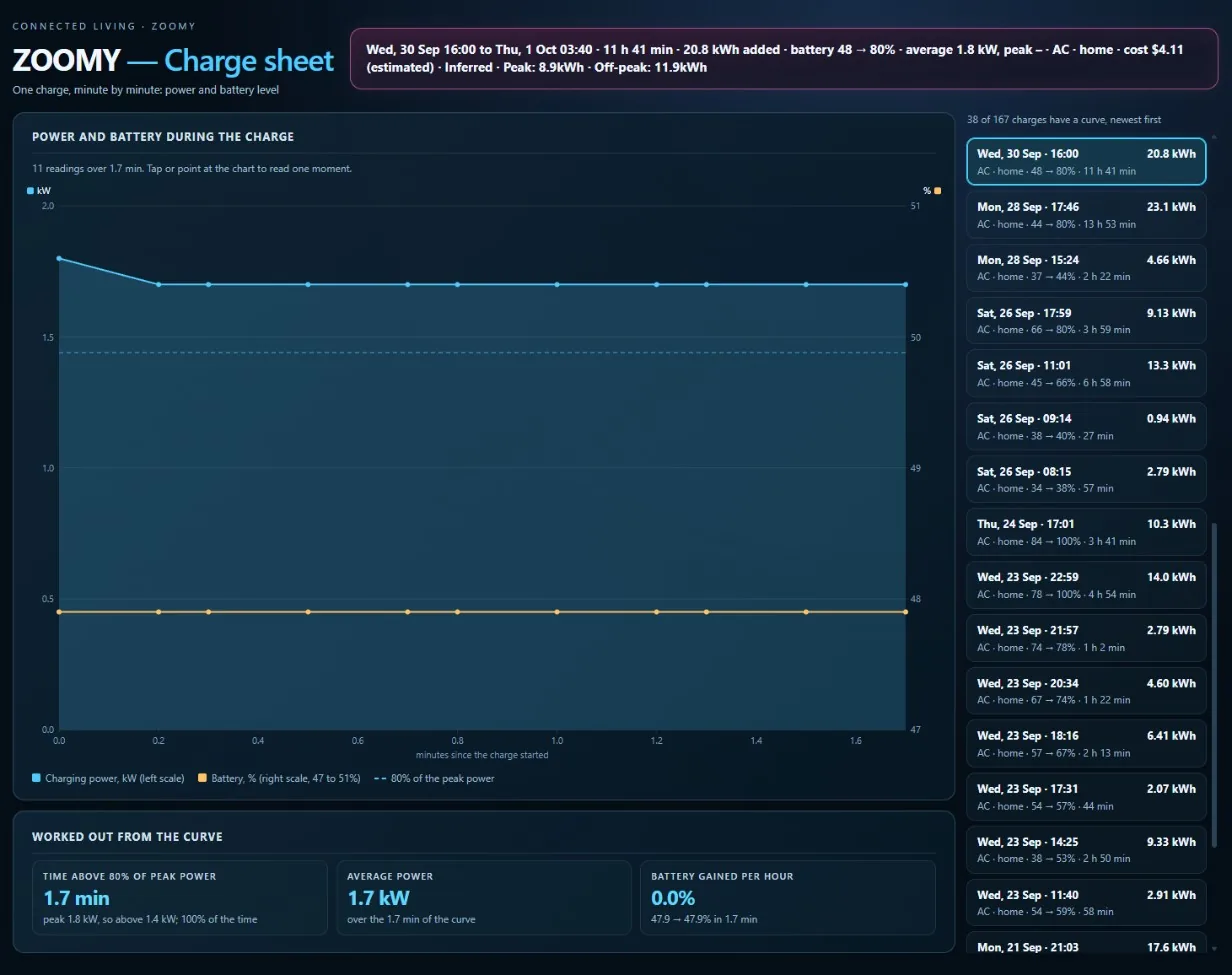The image size is (1232, 975).
Task: Open the Thu, 24 Sep 17:01 charge
Action: pos(1086,532)
